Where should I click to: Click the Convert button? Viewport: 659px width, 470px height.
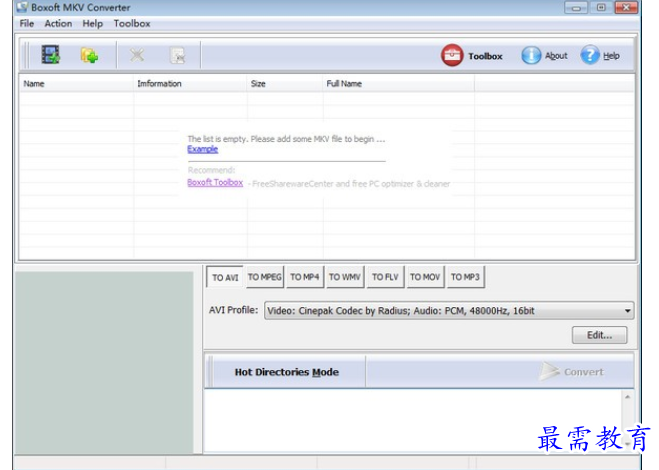point(572,372)
